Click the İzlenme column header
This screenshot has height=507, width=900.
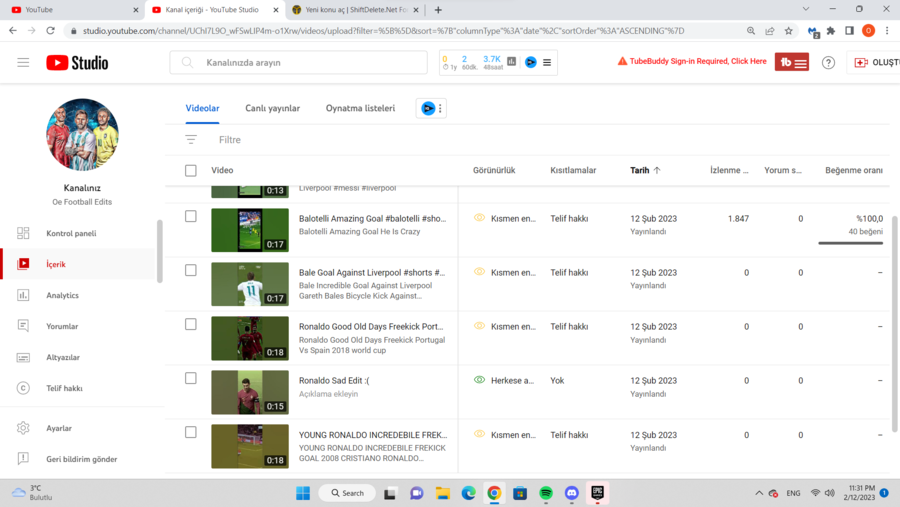click(729, 170)
